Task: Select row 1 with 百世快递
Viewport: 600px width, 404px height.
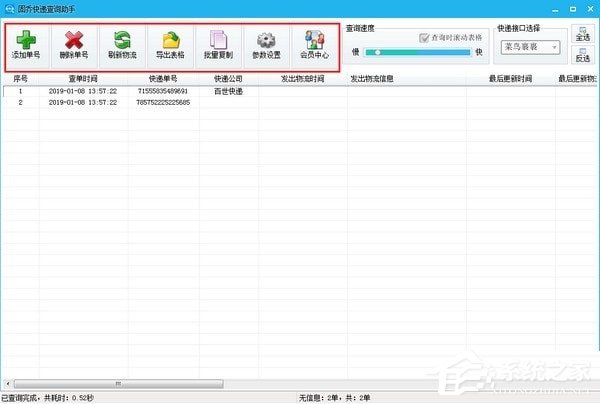Action: coord(300,91)
